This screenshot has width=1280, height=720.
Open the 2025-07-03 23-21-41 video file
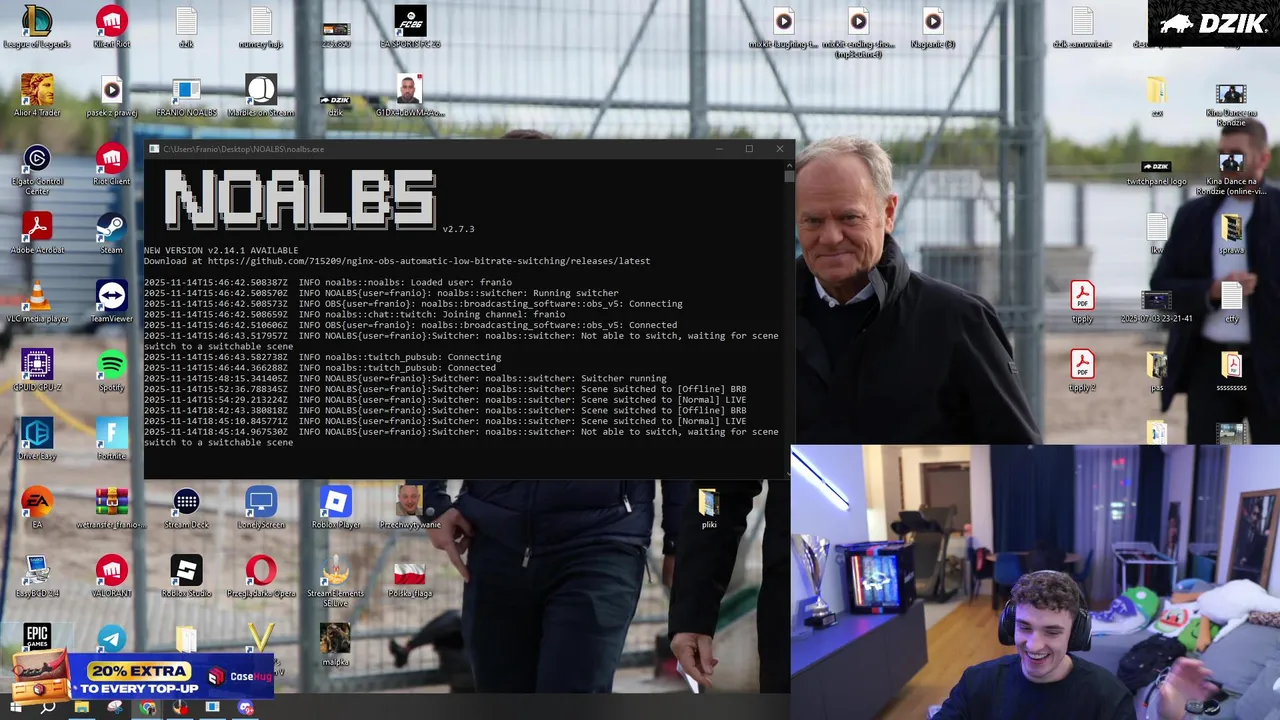click(1157, 306)
